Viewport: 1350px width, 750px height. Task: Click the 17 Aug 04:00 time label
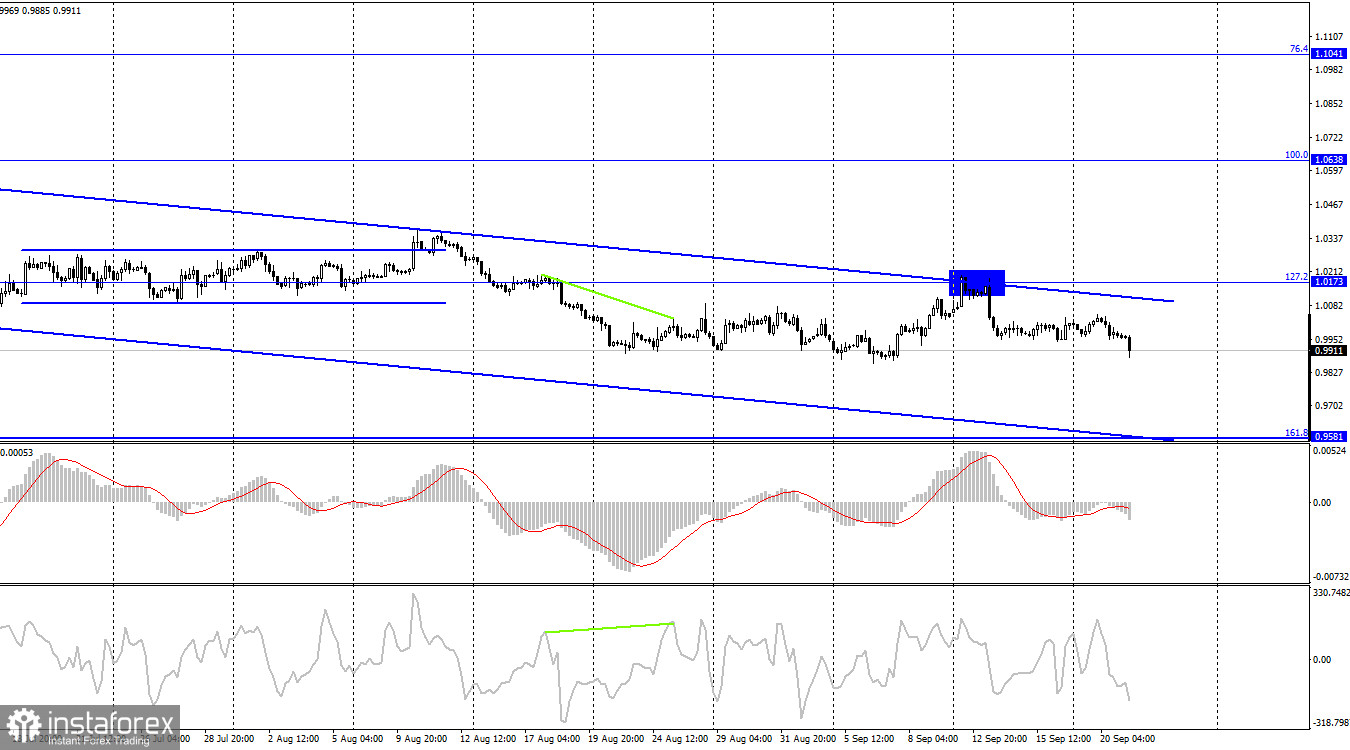(553, 739)
